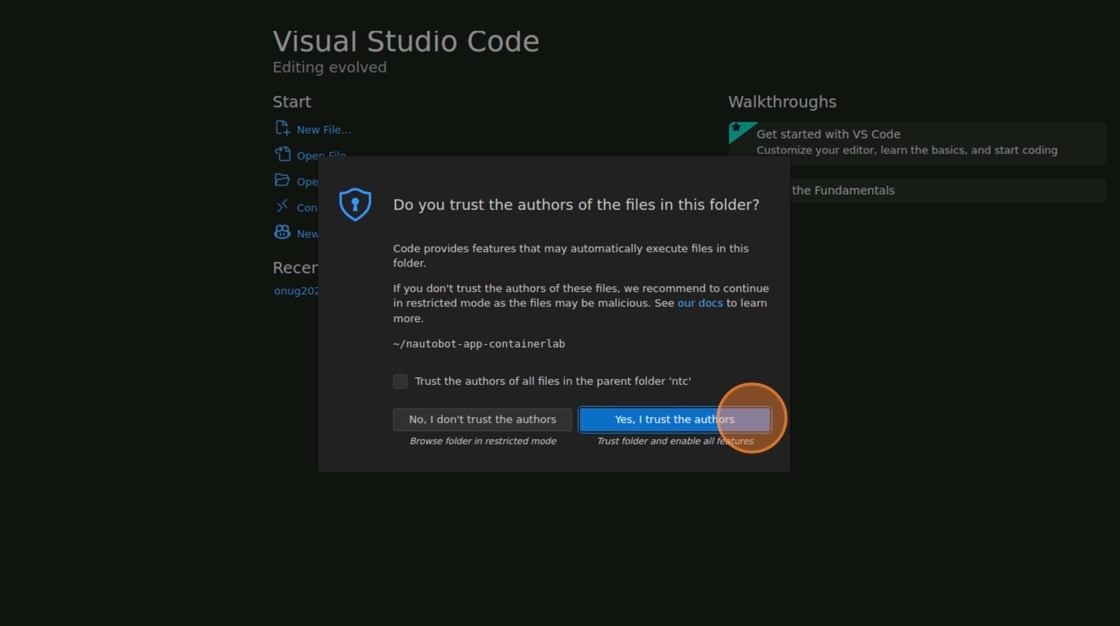
Task: Click the New File icon
Action: [282, 129]
